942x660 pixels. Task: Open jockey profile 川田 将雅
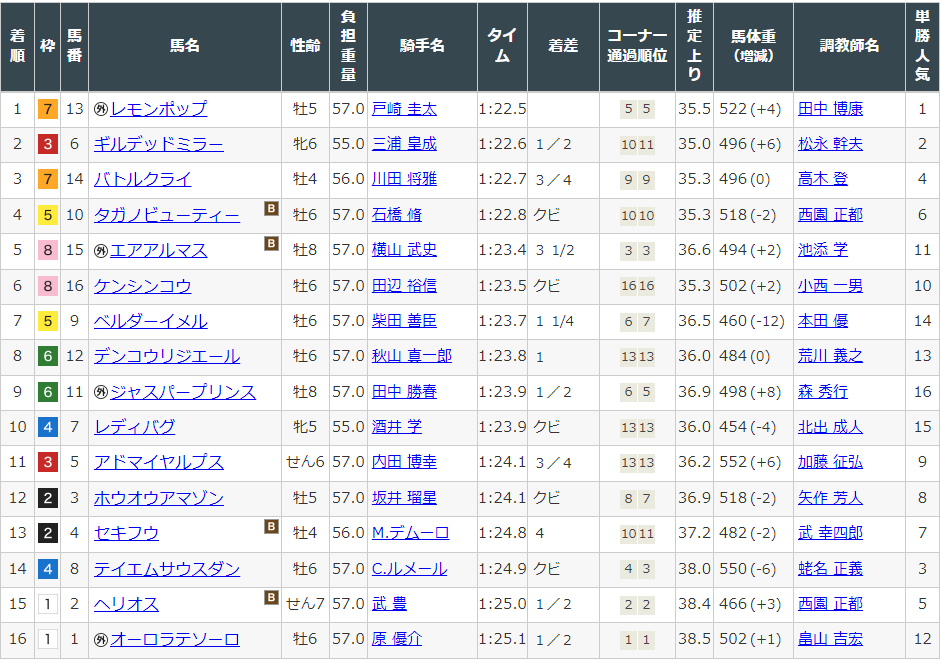pos(404,180)
